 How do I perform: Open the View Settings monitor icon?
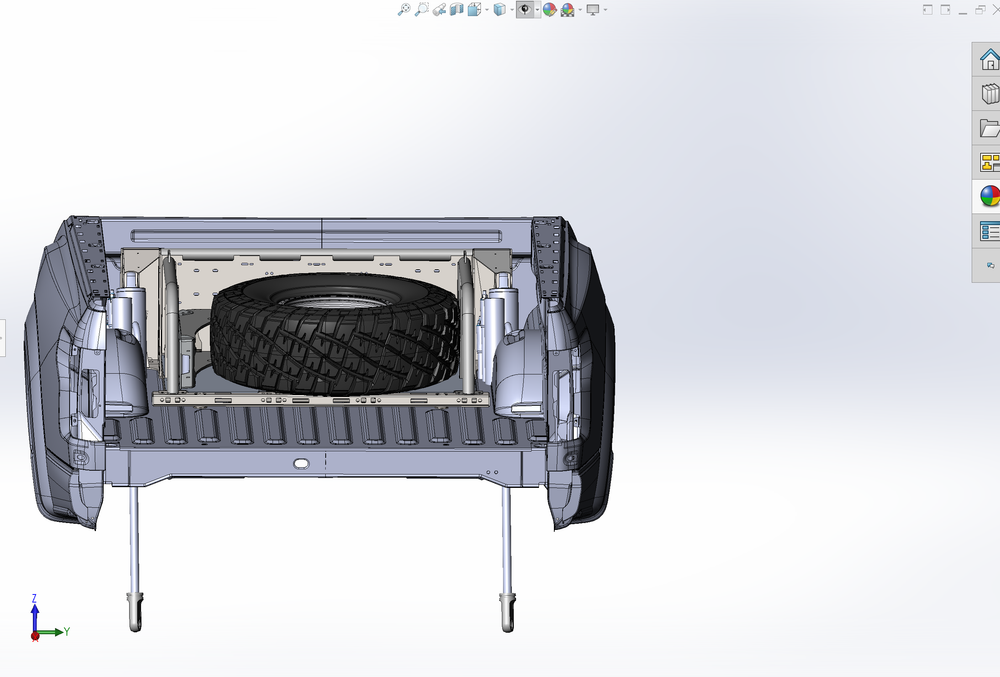pyautogui.click(x=593, y=9)
